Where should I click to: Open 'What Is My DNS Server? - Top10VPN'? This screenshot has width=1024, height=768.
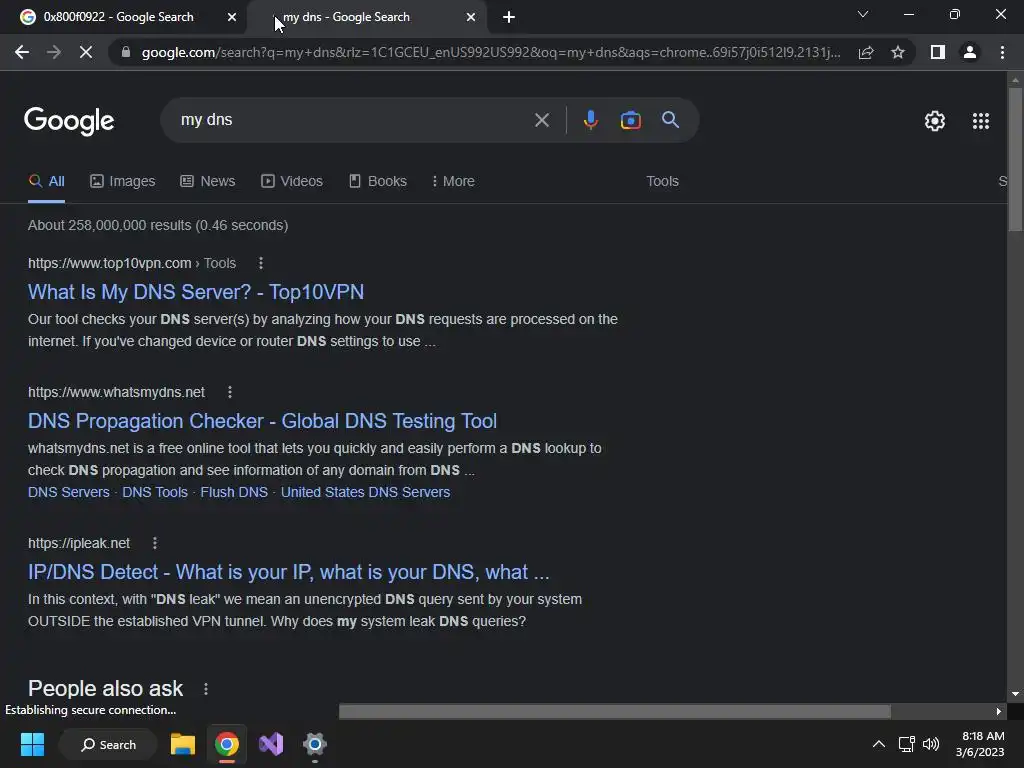pyautogui.click(x=196, y=292)
